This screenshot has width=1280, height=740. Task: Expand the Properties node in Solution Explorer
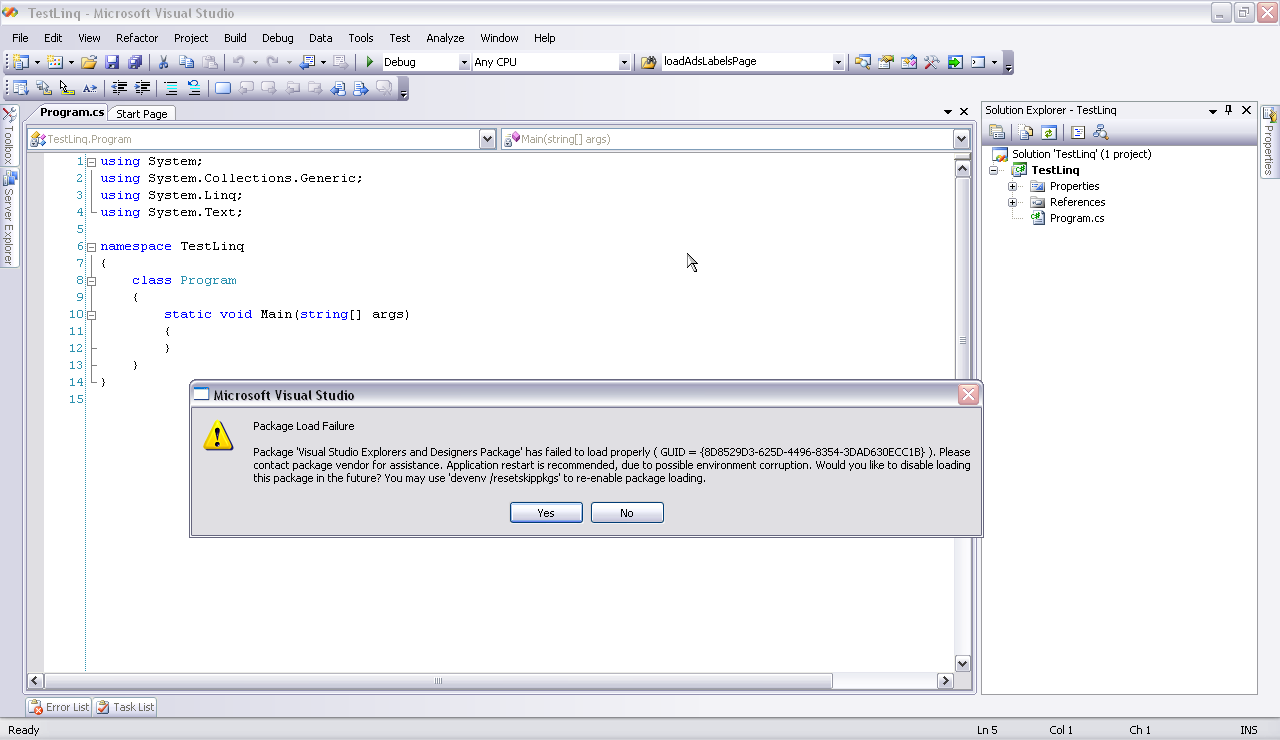[1012, 187]
